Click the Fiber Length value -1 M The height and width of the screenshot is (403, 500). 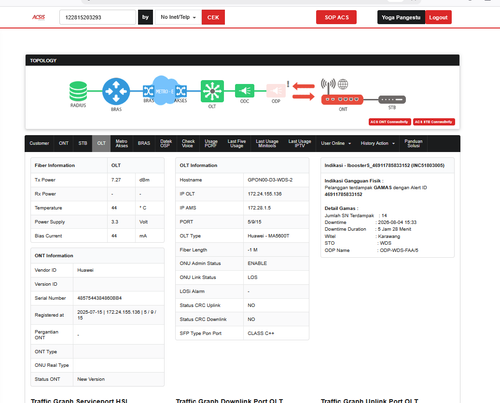coord(252,250)
